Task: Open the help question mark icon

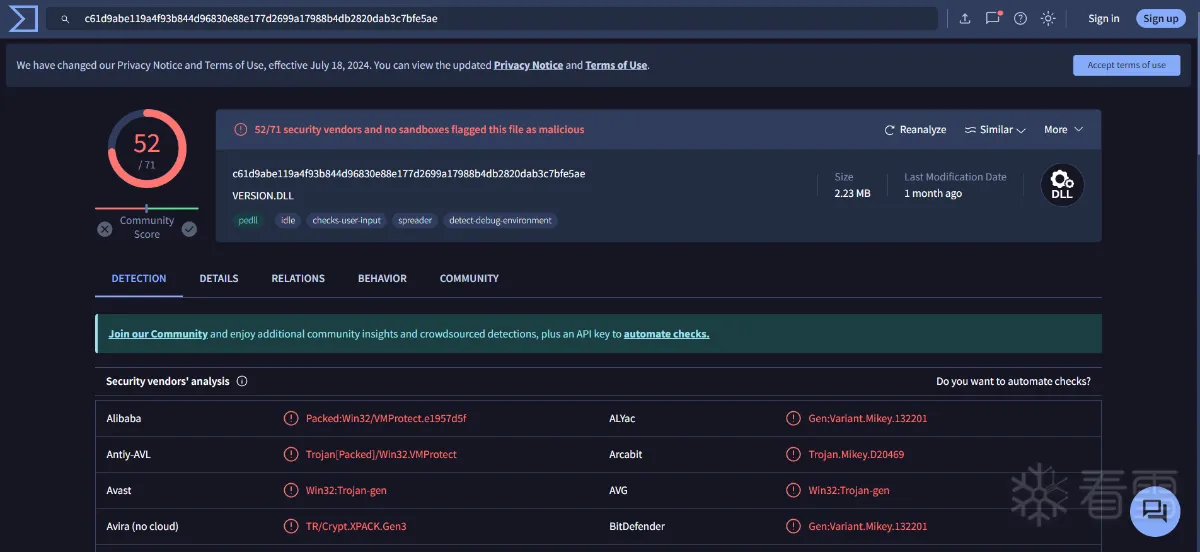Action: (1020, 19)
